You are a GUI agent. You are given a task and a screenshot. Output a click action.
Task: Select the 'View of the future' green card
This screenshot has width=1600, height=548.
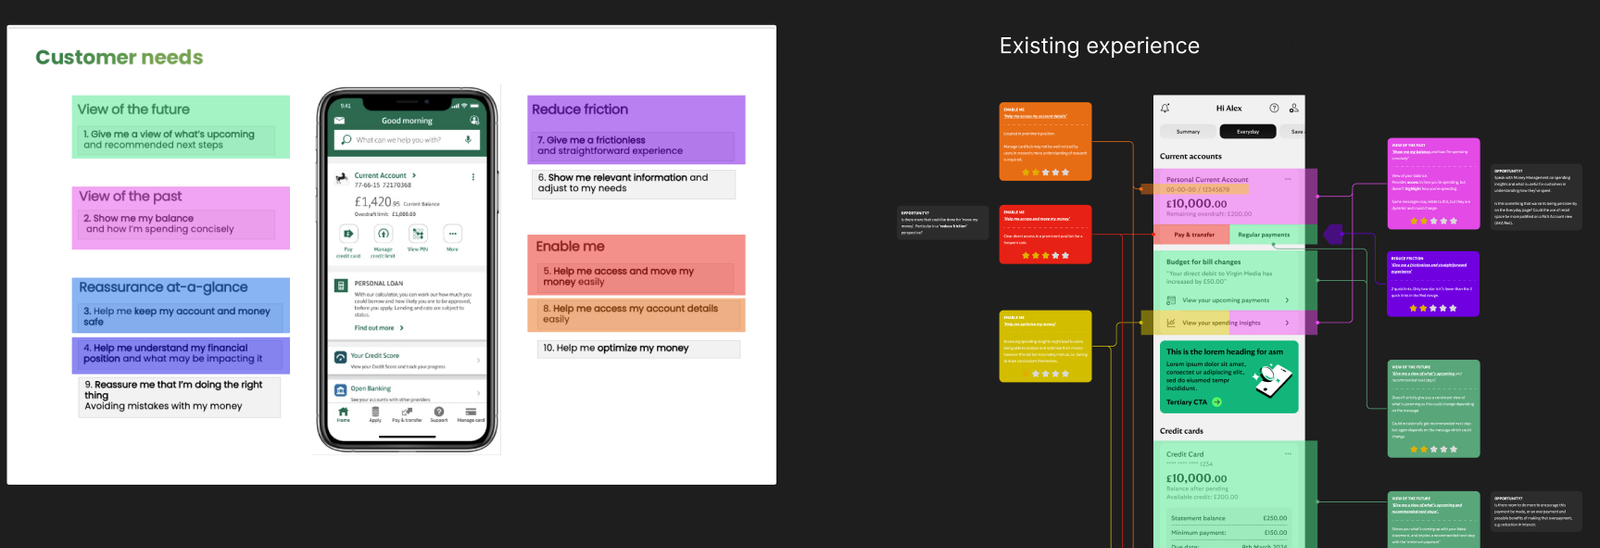pos(181,127)
